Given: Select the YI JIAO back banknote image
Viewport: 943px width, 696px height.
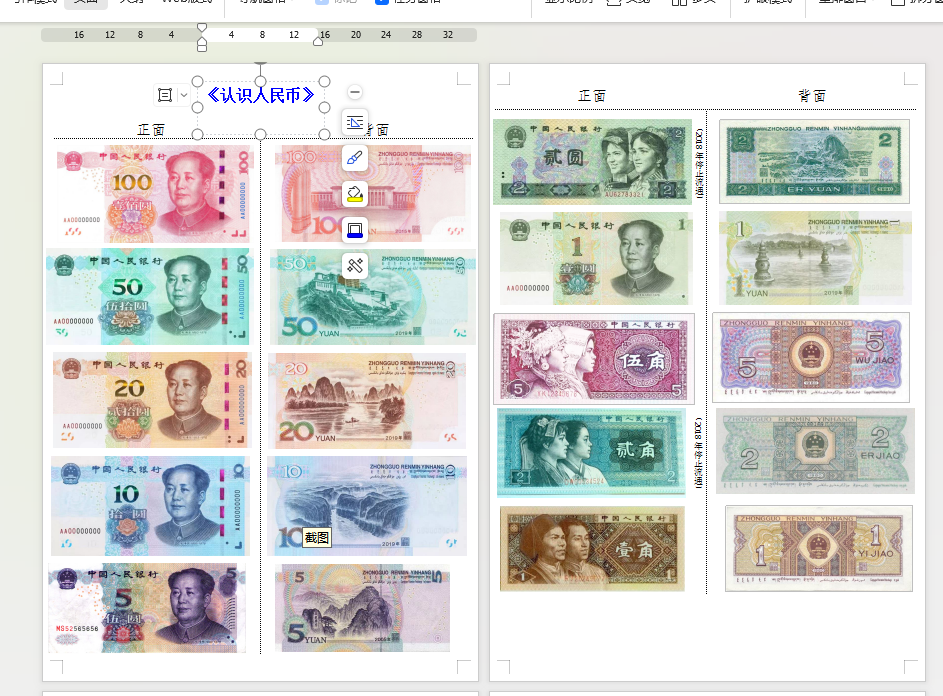Looking at the screenshot, I should click(819, 549).
